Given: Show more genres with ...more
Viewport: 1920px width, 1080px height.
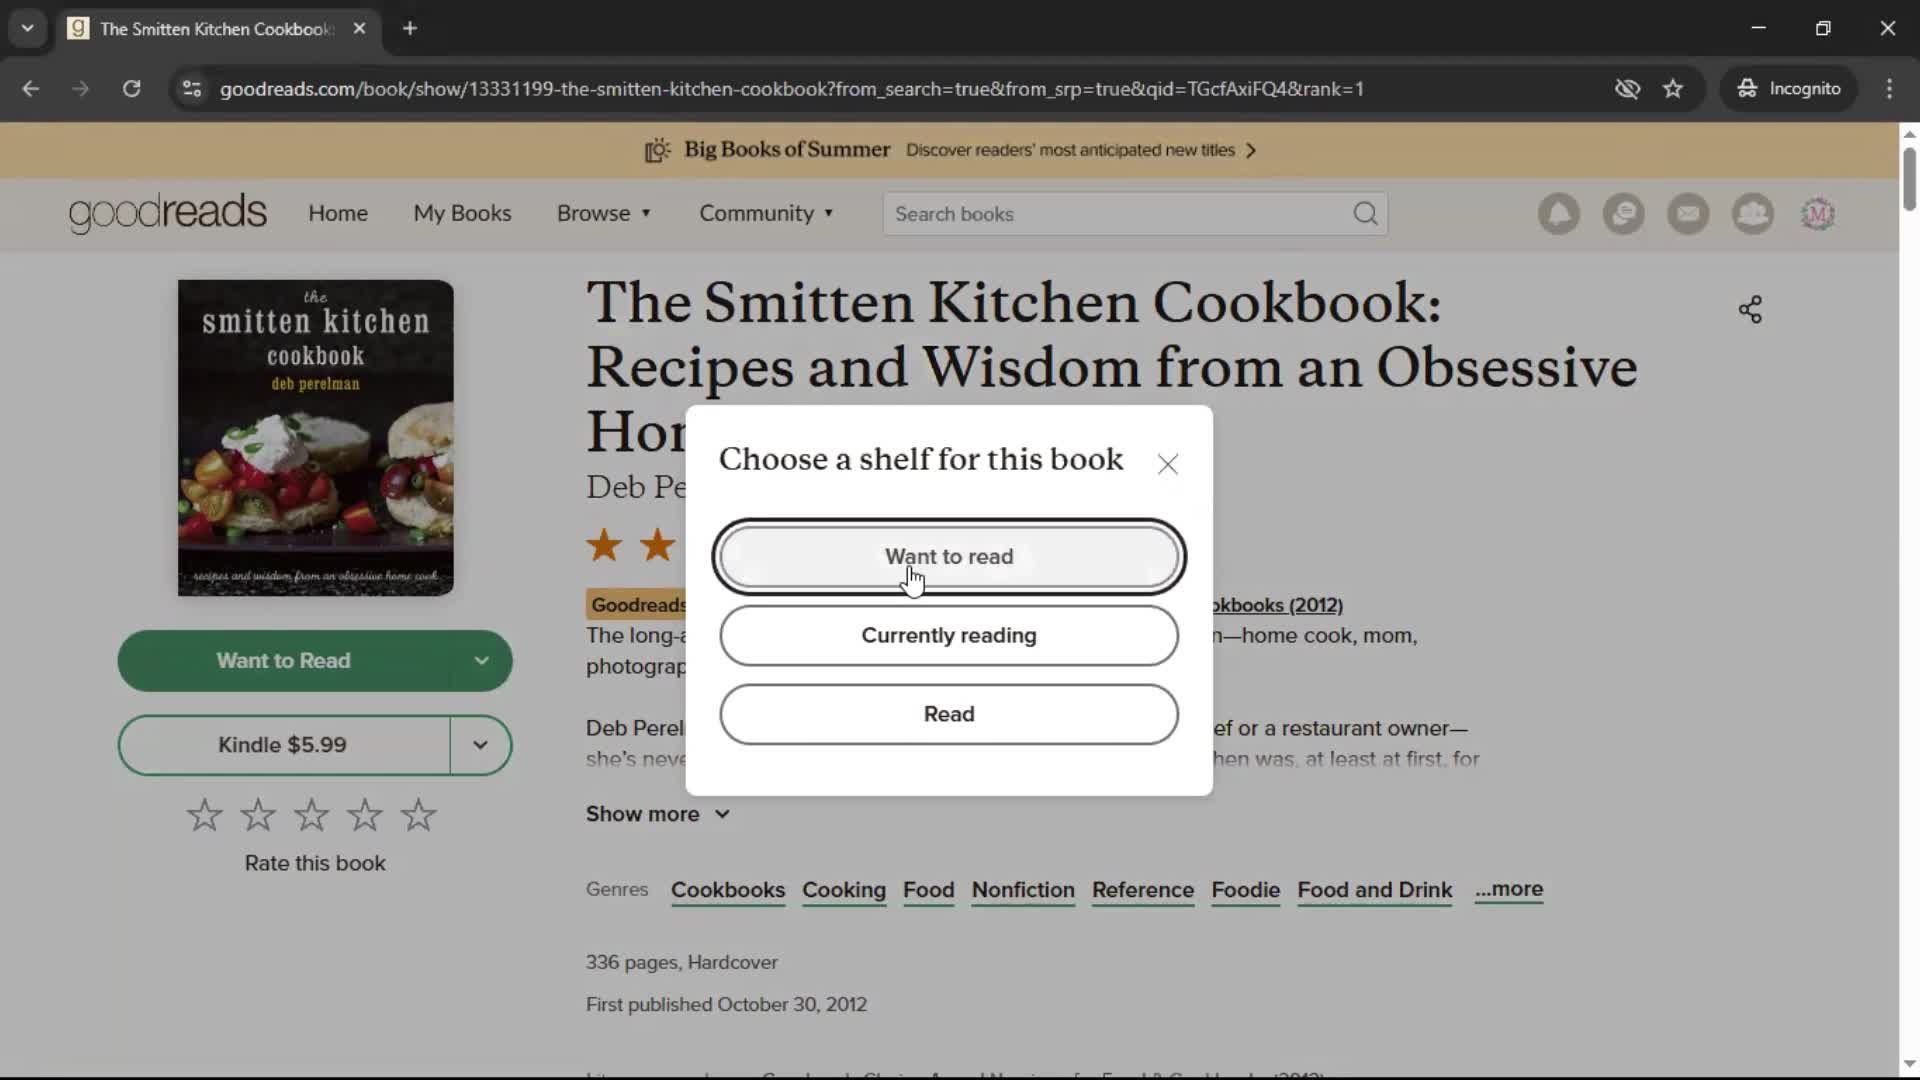Looking at the screenshot, I should (1508, 889).
